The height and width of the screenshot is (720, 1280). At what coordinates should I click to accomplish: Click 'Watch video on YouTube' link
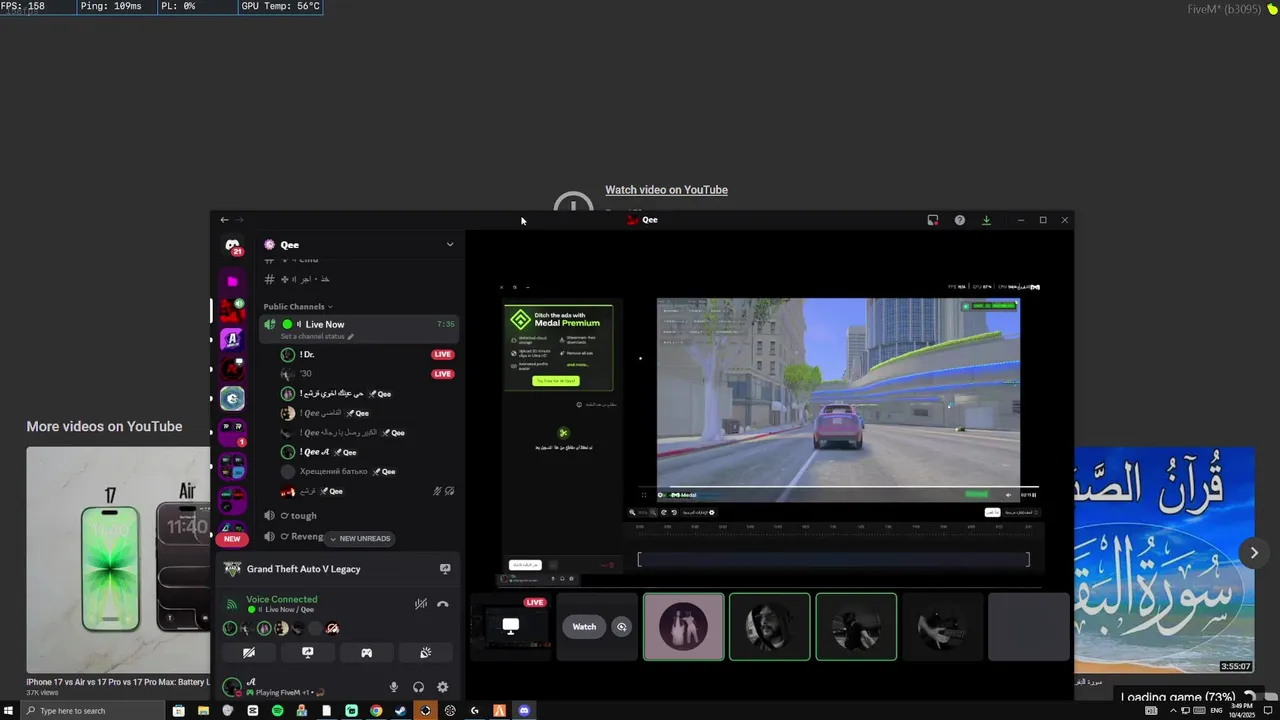tap(666, 190)
